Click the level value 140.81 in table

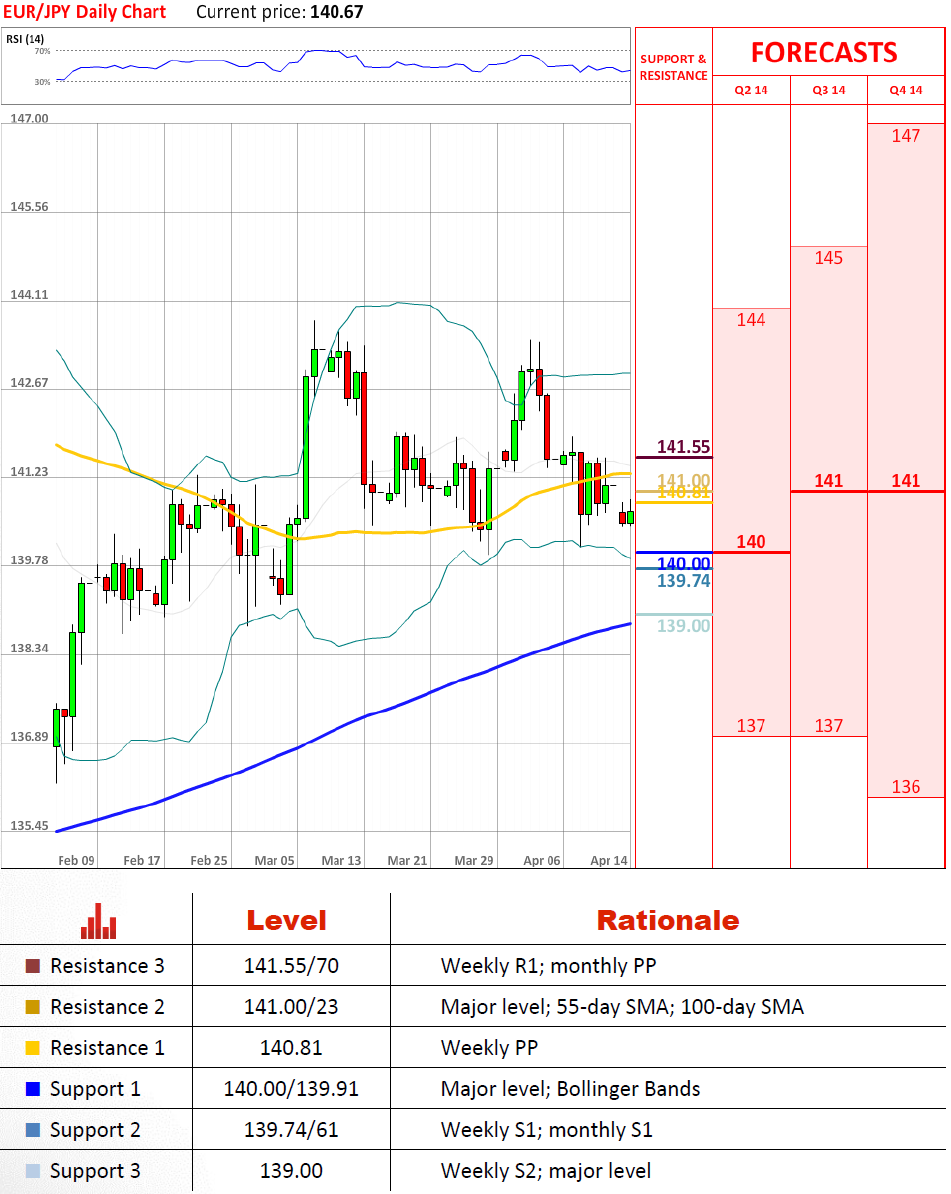coord(291,1048)
